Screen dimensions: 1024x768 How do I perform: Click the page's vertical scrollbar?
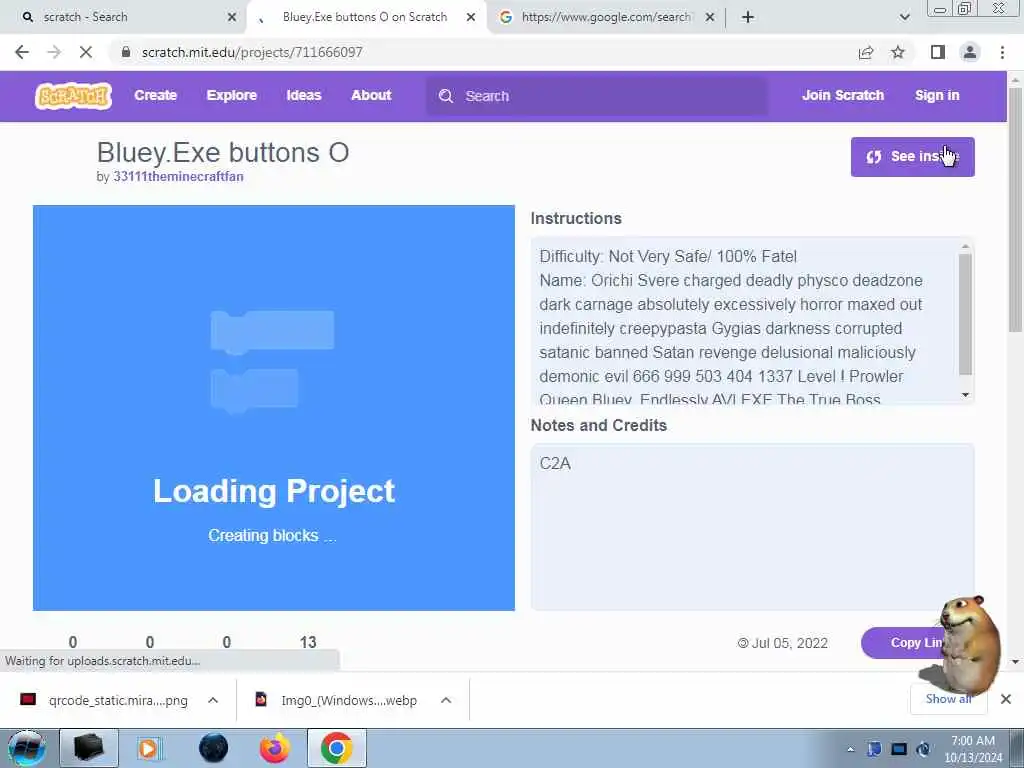1015,209
